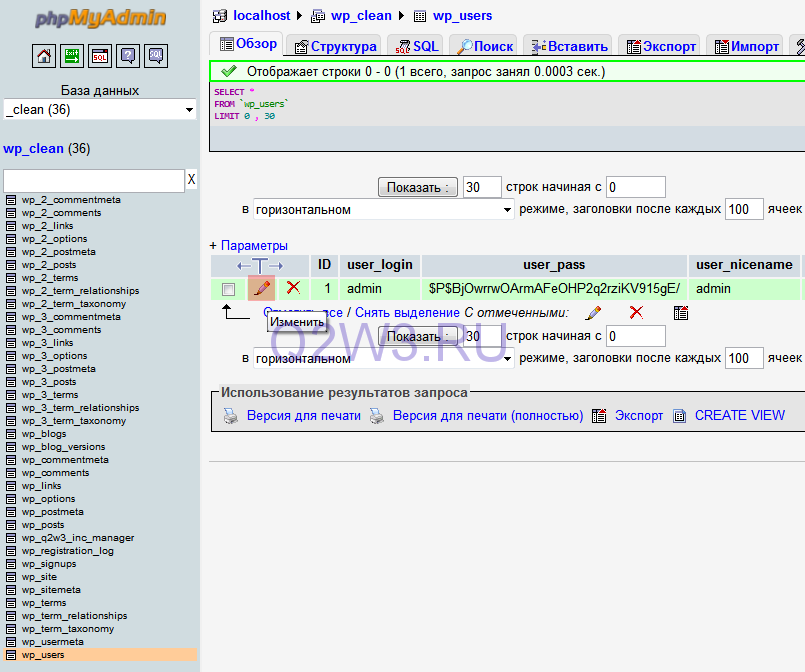The image size is (805, 672).
Task: Open the Поиск tab
Action: tap(485, 46)
